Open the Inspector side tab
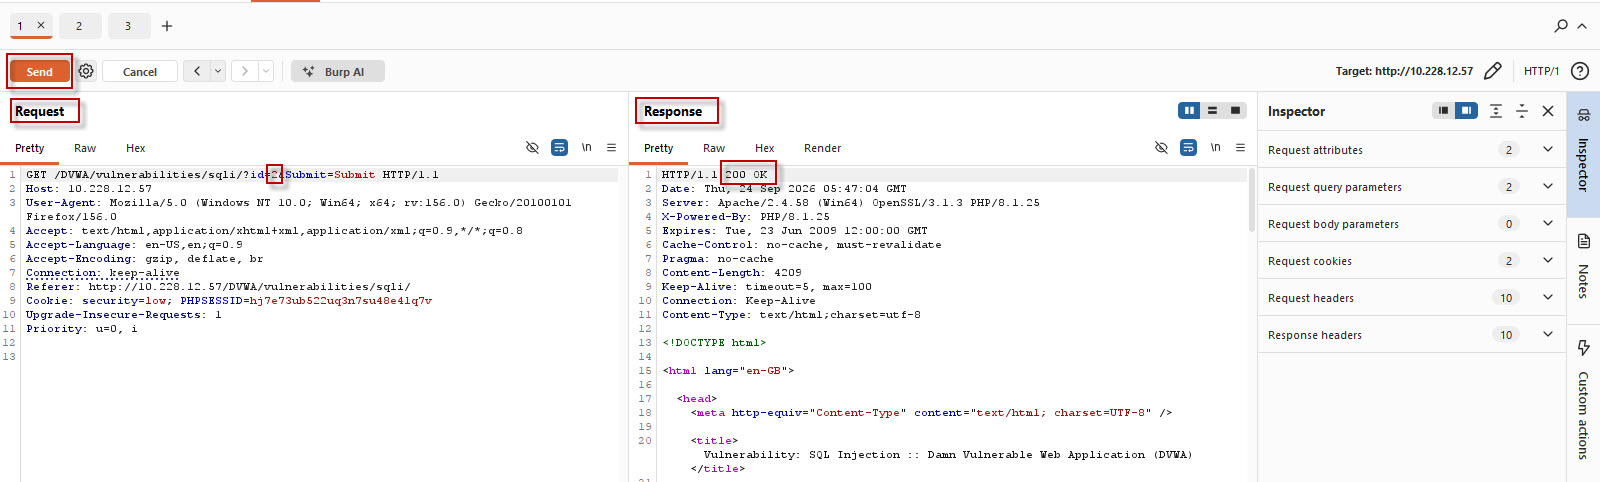This screenshot has height=482, width=1600. click(1583, 154)
